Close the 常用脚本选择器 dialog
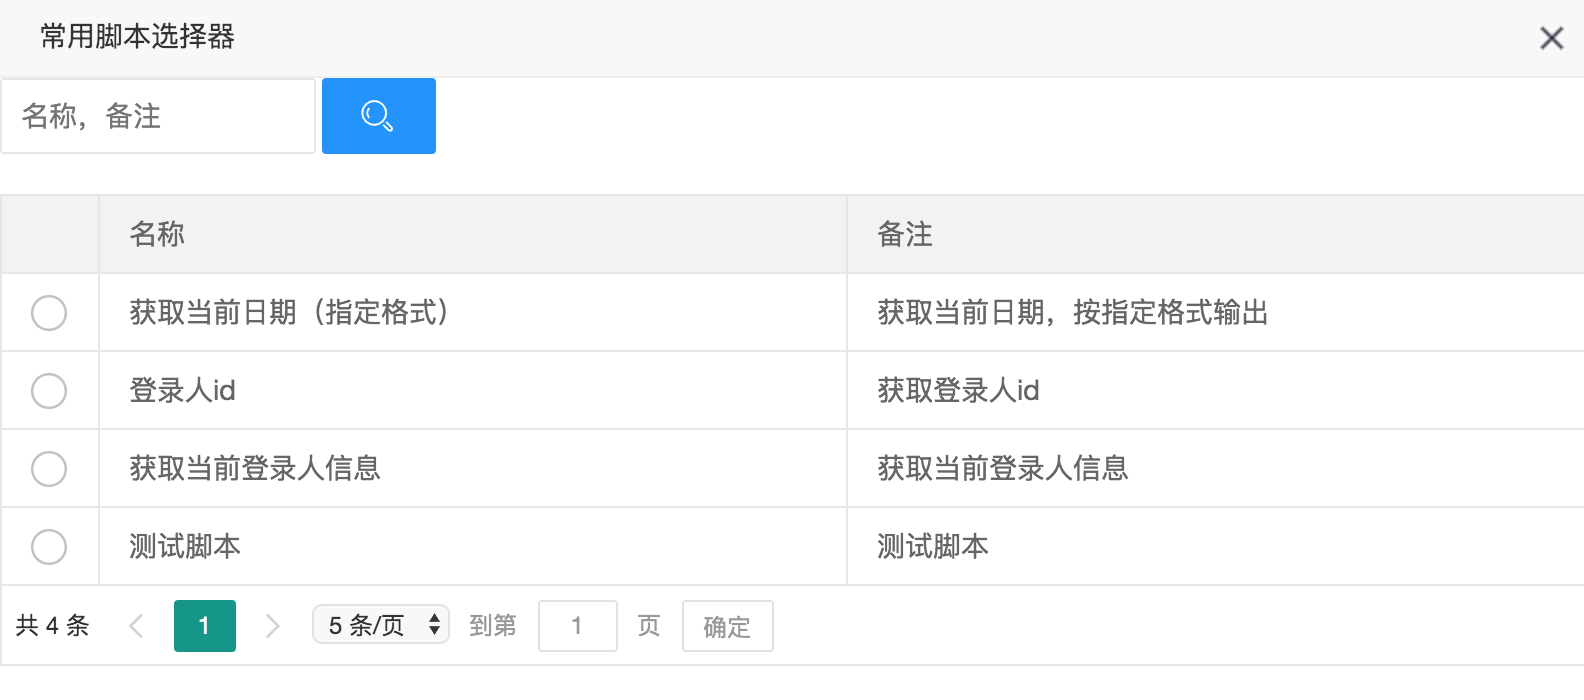 click(x=1551, y=38)
